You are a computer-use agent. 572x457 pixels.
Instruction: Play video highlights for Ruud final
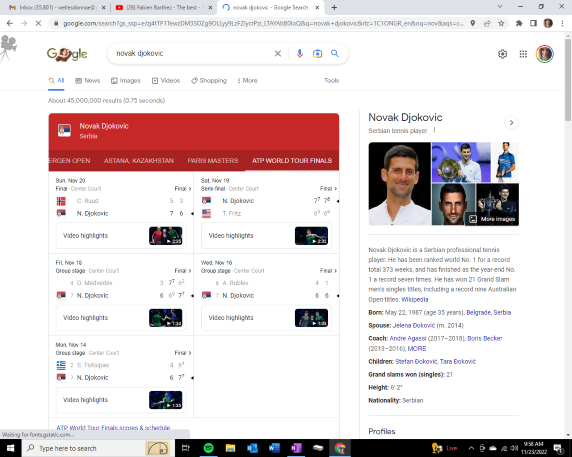(x=121, y=236)
